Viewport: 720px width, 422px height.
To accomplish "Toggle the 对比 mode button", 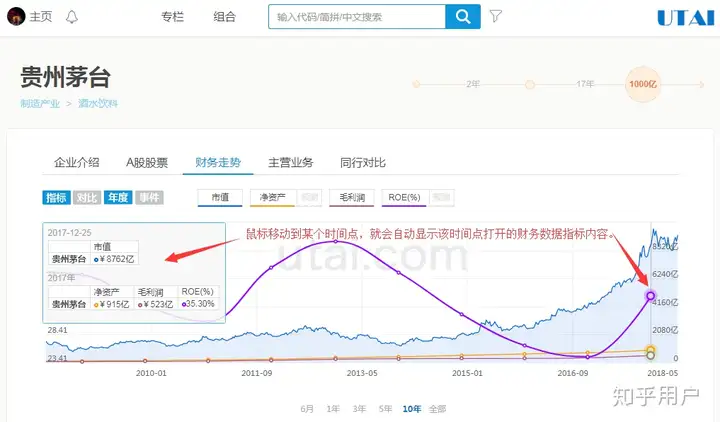I will (87, 197).
